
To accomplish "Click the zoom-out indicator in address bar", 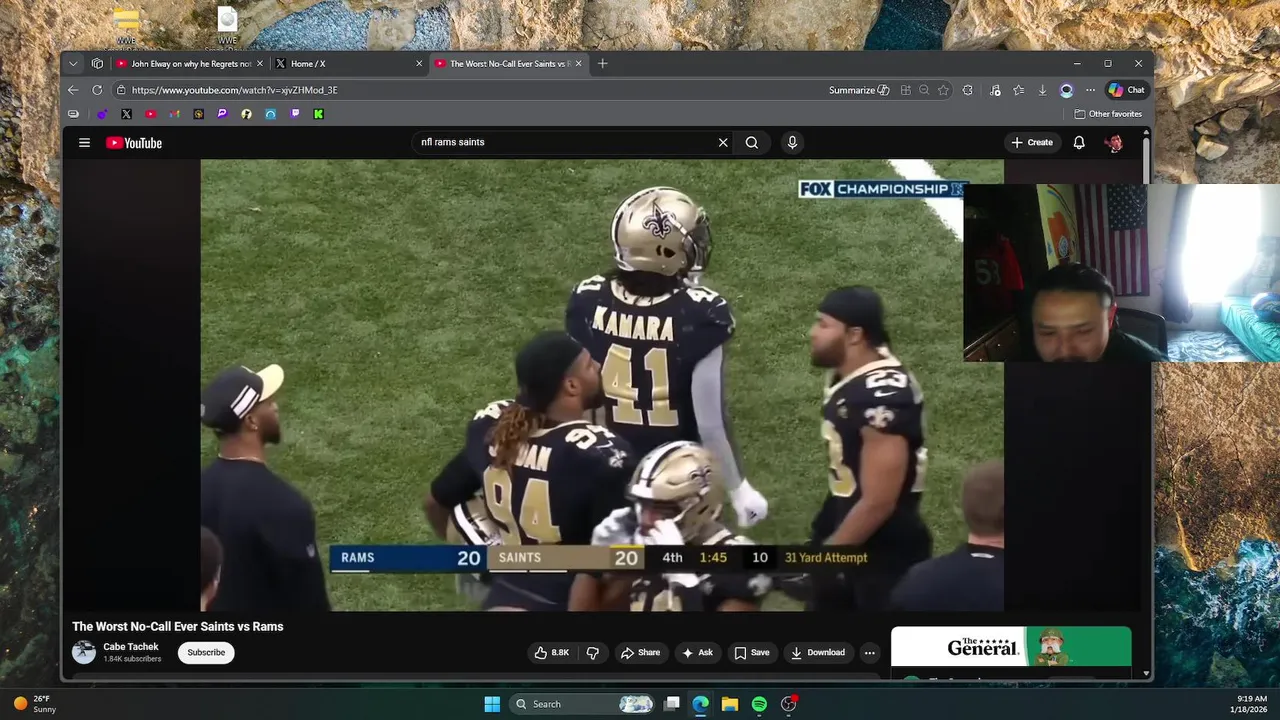I will pyautogui.click(x=924, y=90).
